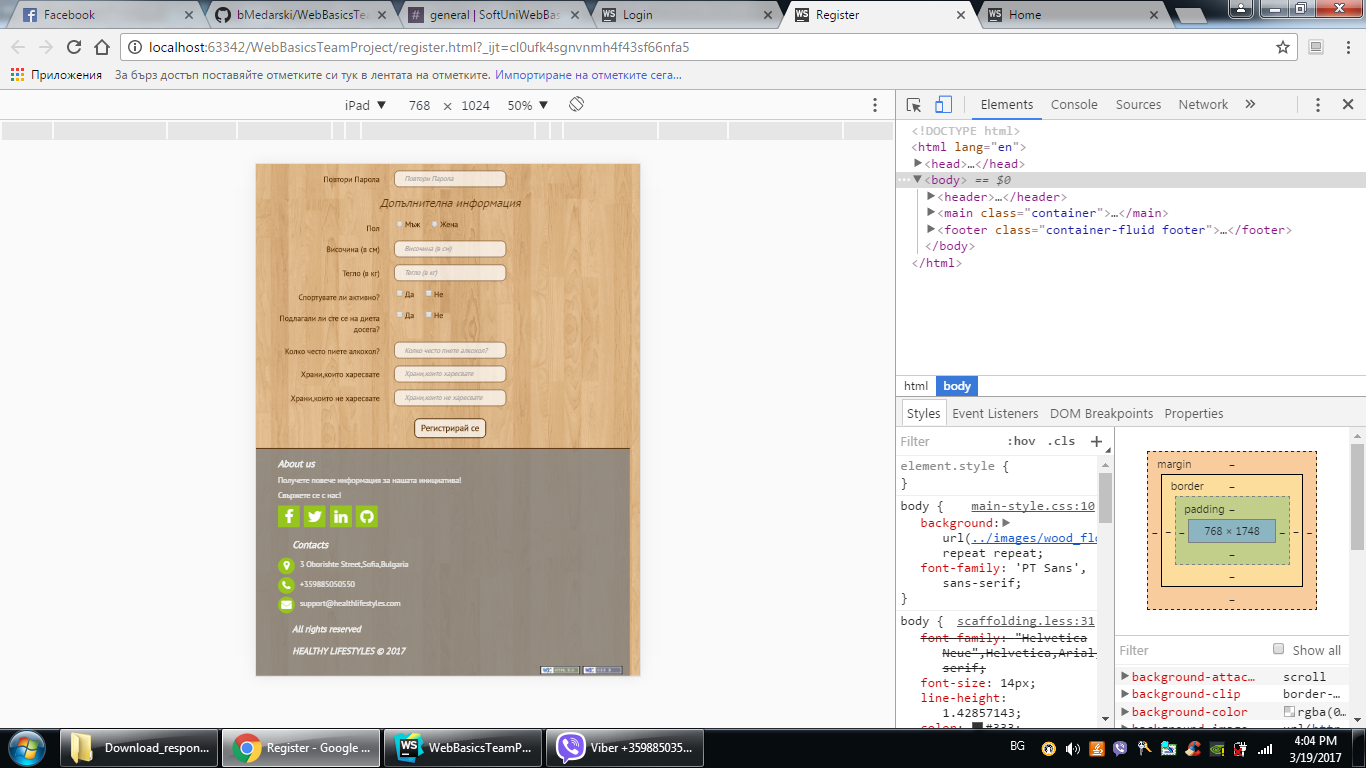Check Не for Спортувате ли активно
Screen dimensions: 1366x768
[429, 294]
